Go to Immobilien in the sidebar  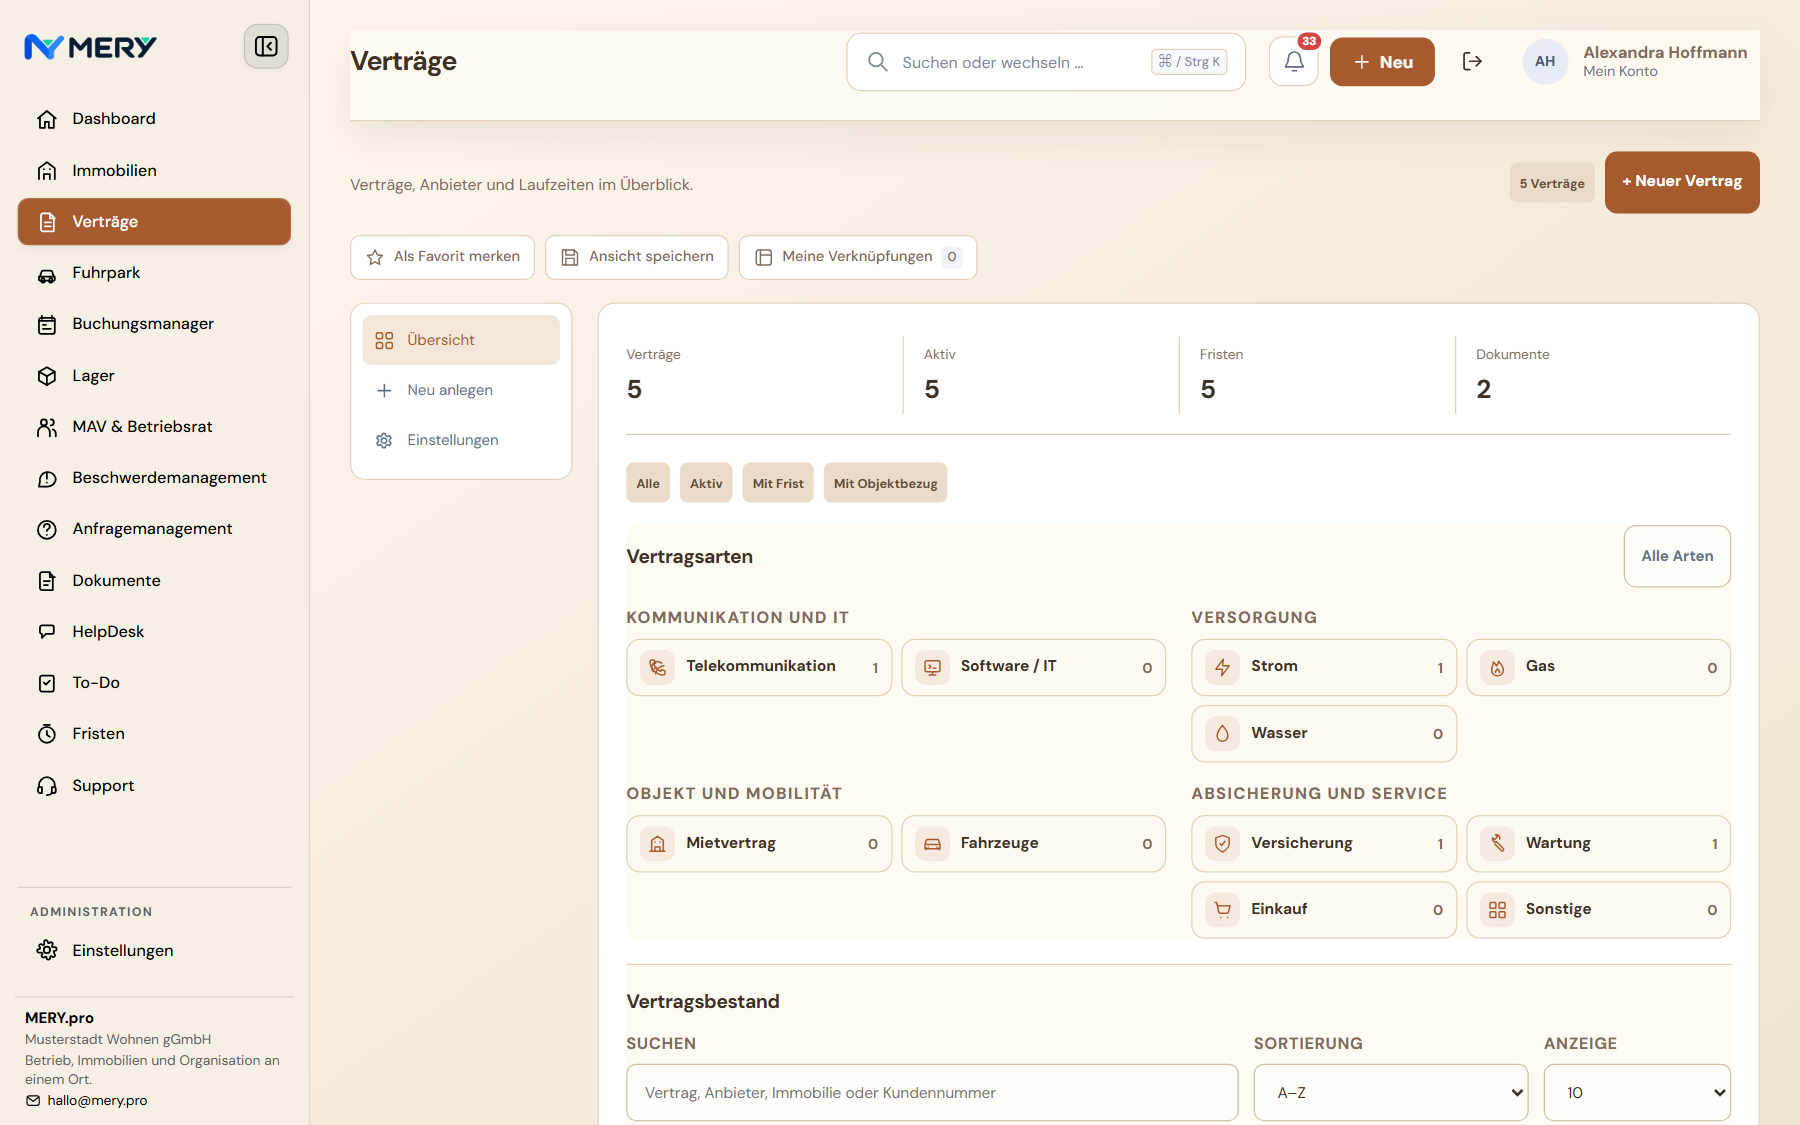(x=154, y=171)
